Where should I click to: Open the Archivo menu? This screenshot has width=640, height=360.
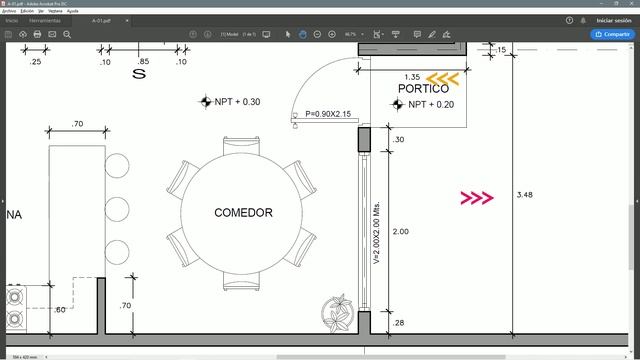[9, 11]
